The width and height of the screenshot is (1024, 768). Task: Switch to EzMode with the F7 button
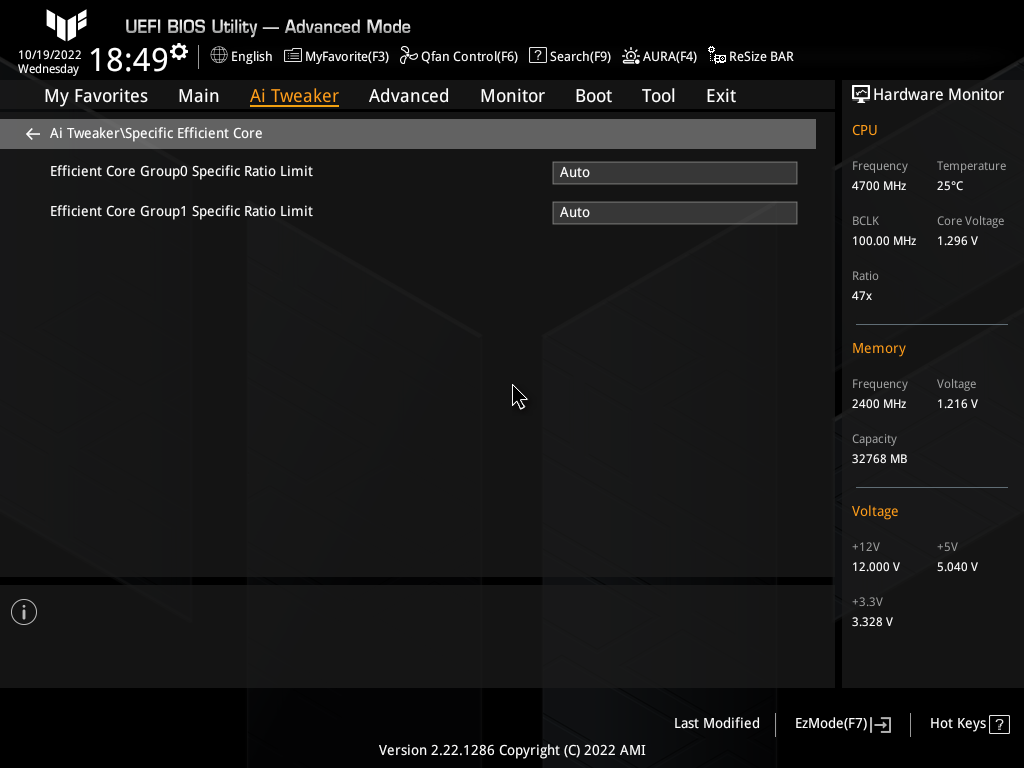pyautogui.click(x=841, y=723)
